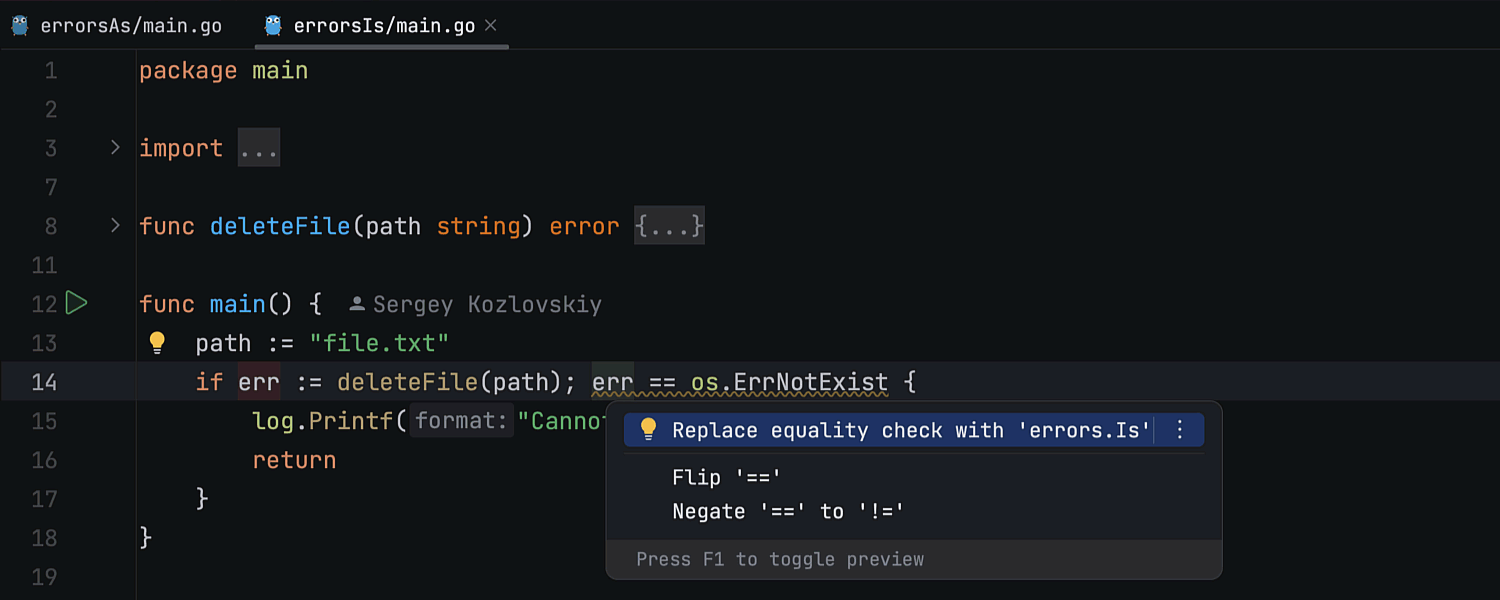Click the yellow lightbulb in the editor gutter
This screenshot has width=1500, height=600.
157,343
